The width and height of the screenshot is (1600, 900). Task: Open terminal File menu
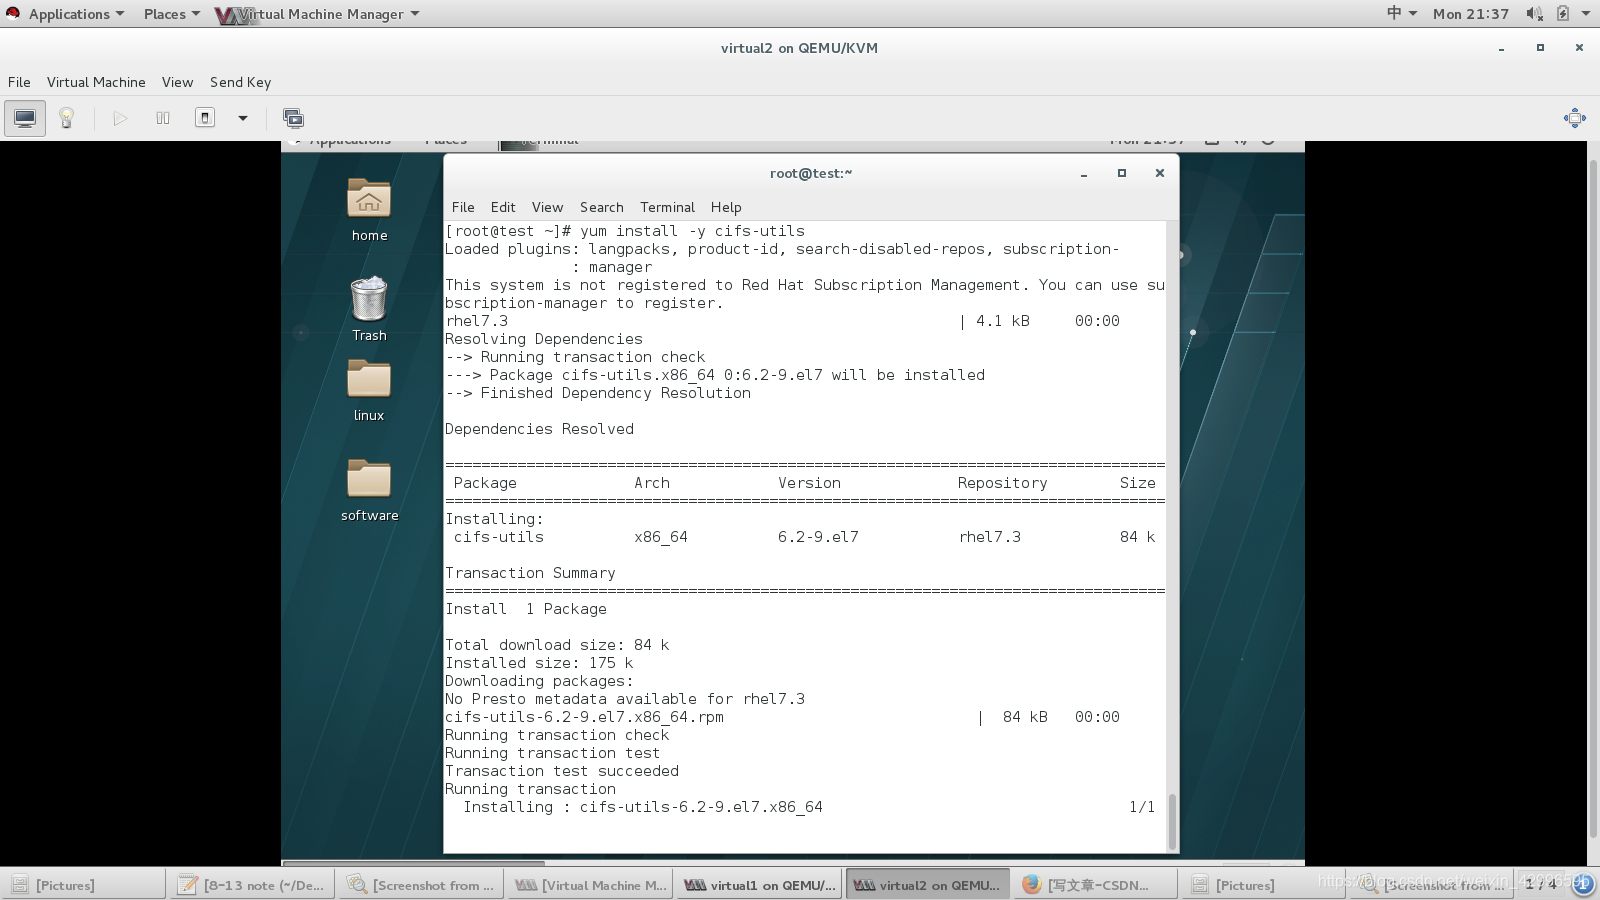pos(463,207)
